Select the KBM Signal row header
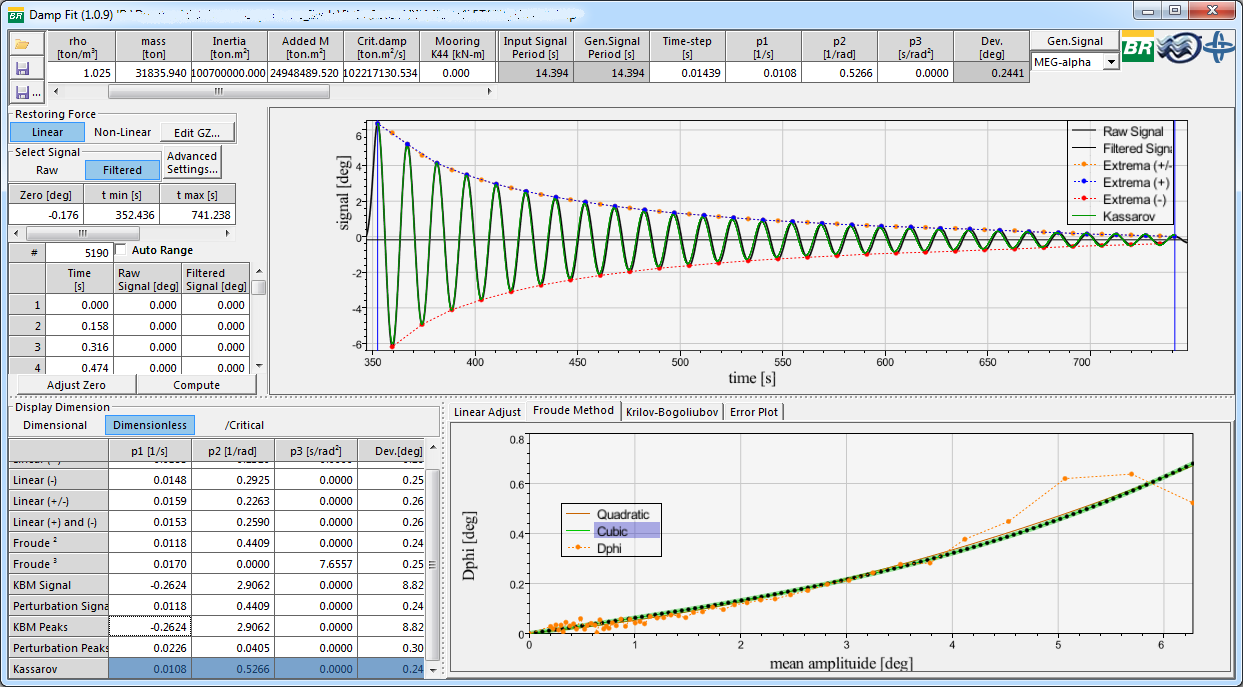The height and width of the screenshot is (687, 1243). 57,585
